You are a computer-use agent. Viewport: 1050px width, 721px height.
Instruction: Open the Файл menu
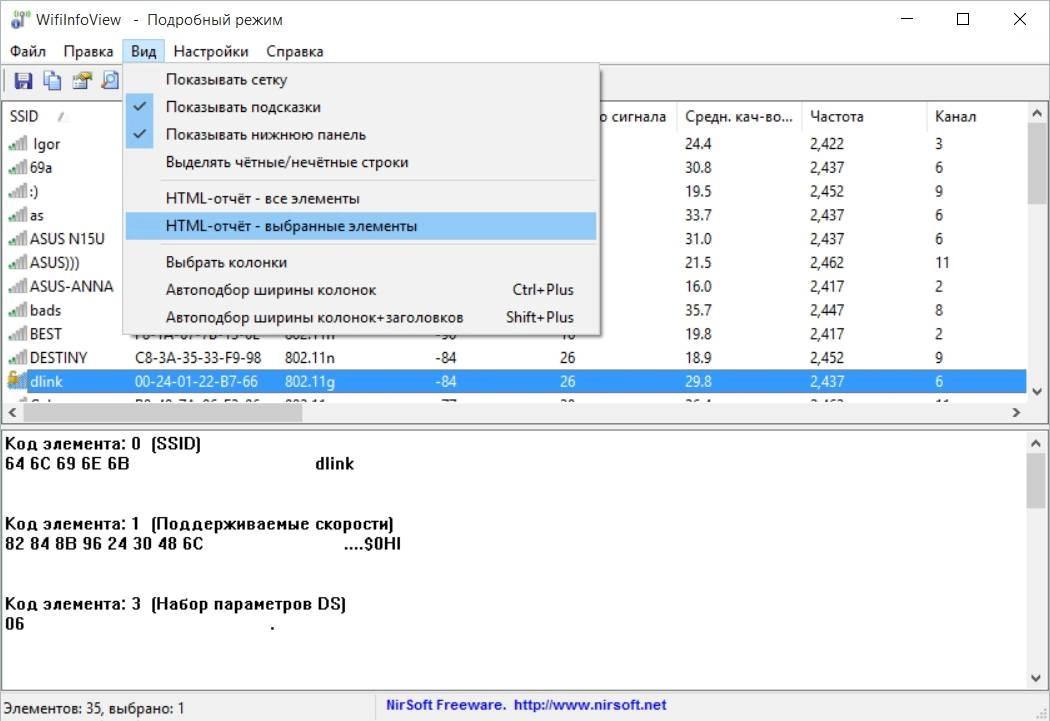(27, 52)
